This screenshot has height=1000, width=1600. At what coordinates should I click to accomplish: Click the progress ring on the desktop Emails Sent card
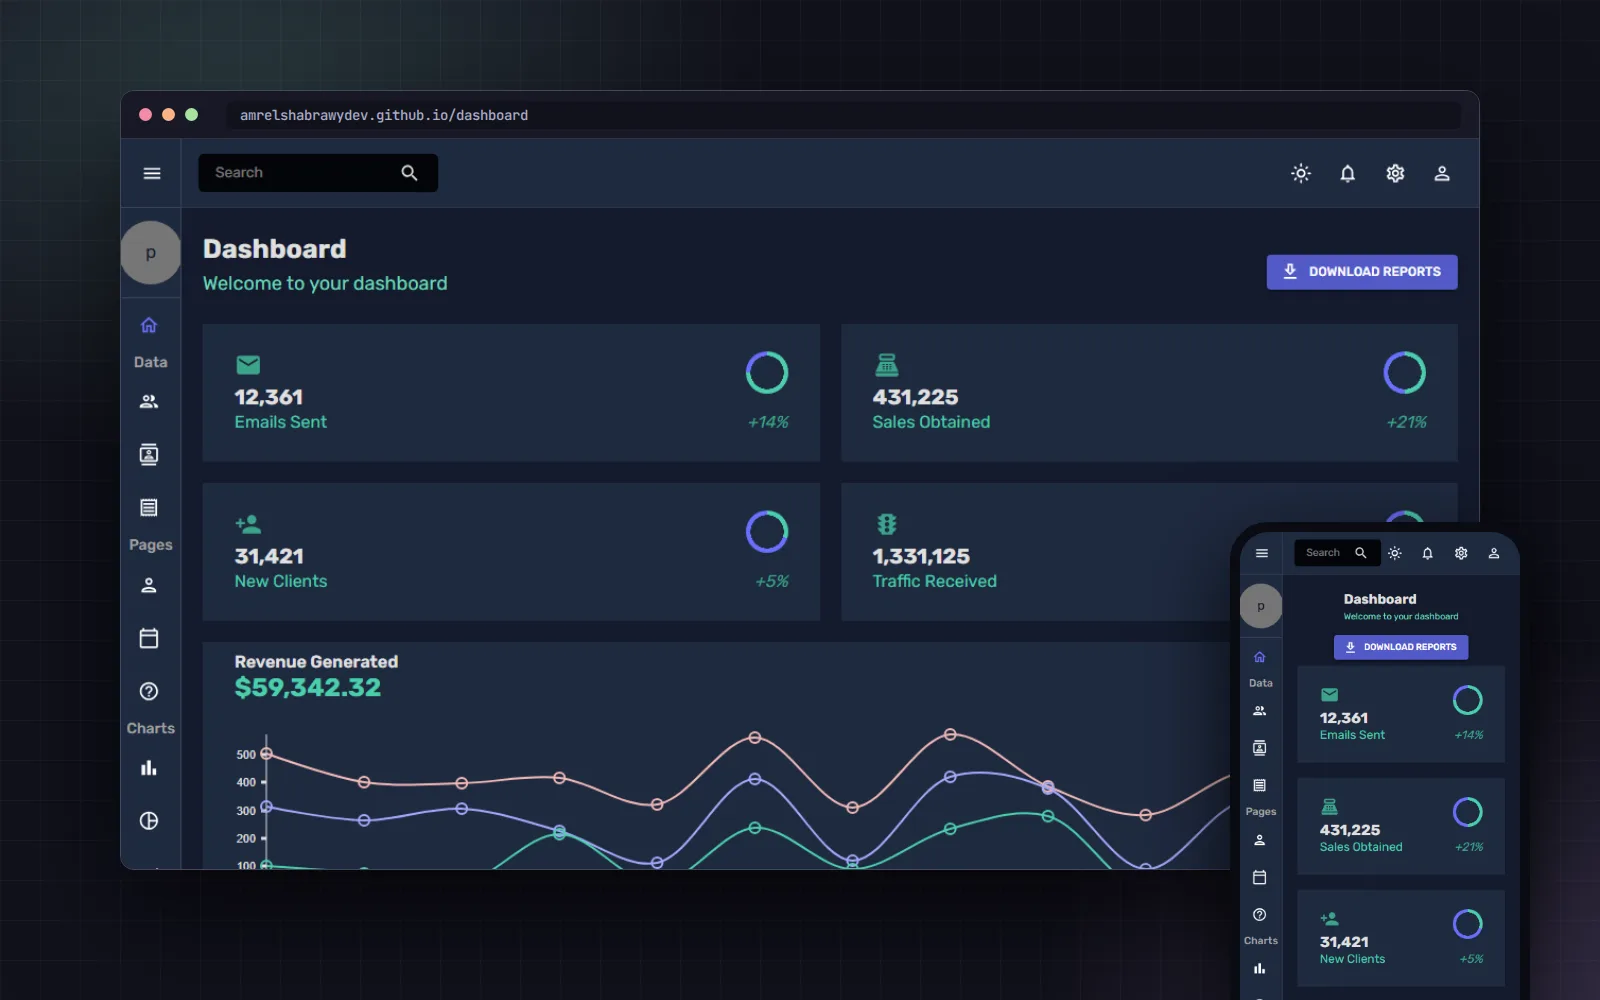(767, 373)
